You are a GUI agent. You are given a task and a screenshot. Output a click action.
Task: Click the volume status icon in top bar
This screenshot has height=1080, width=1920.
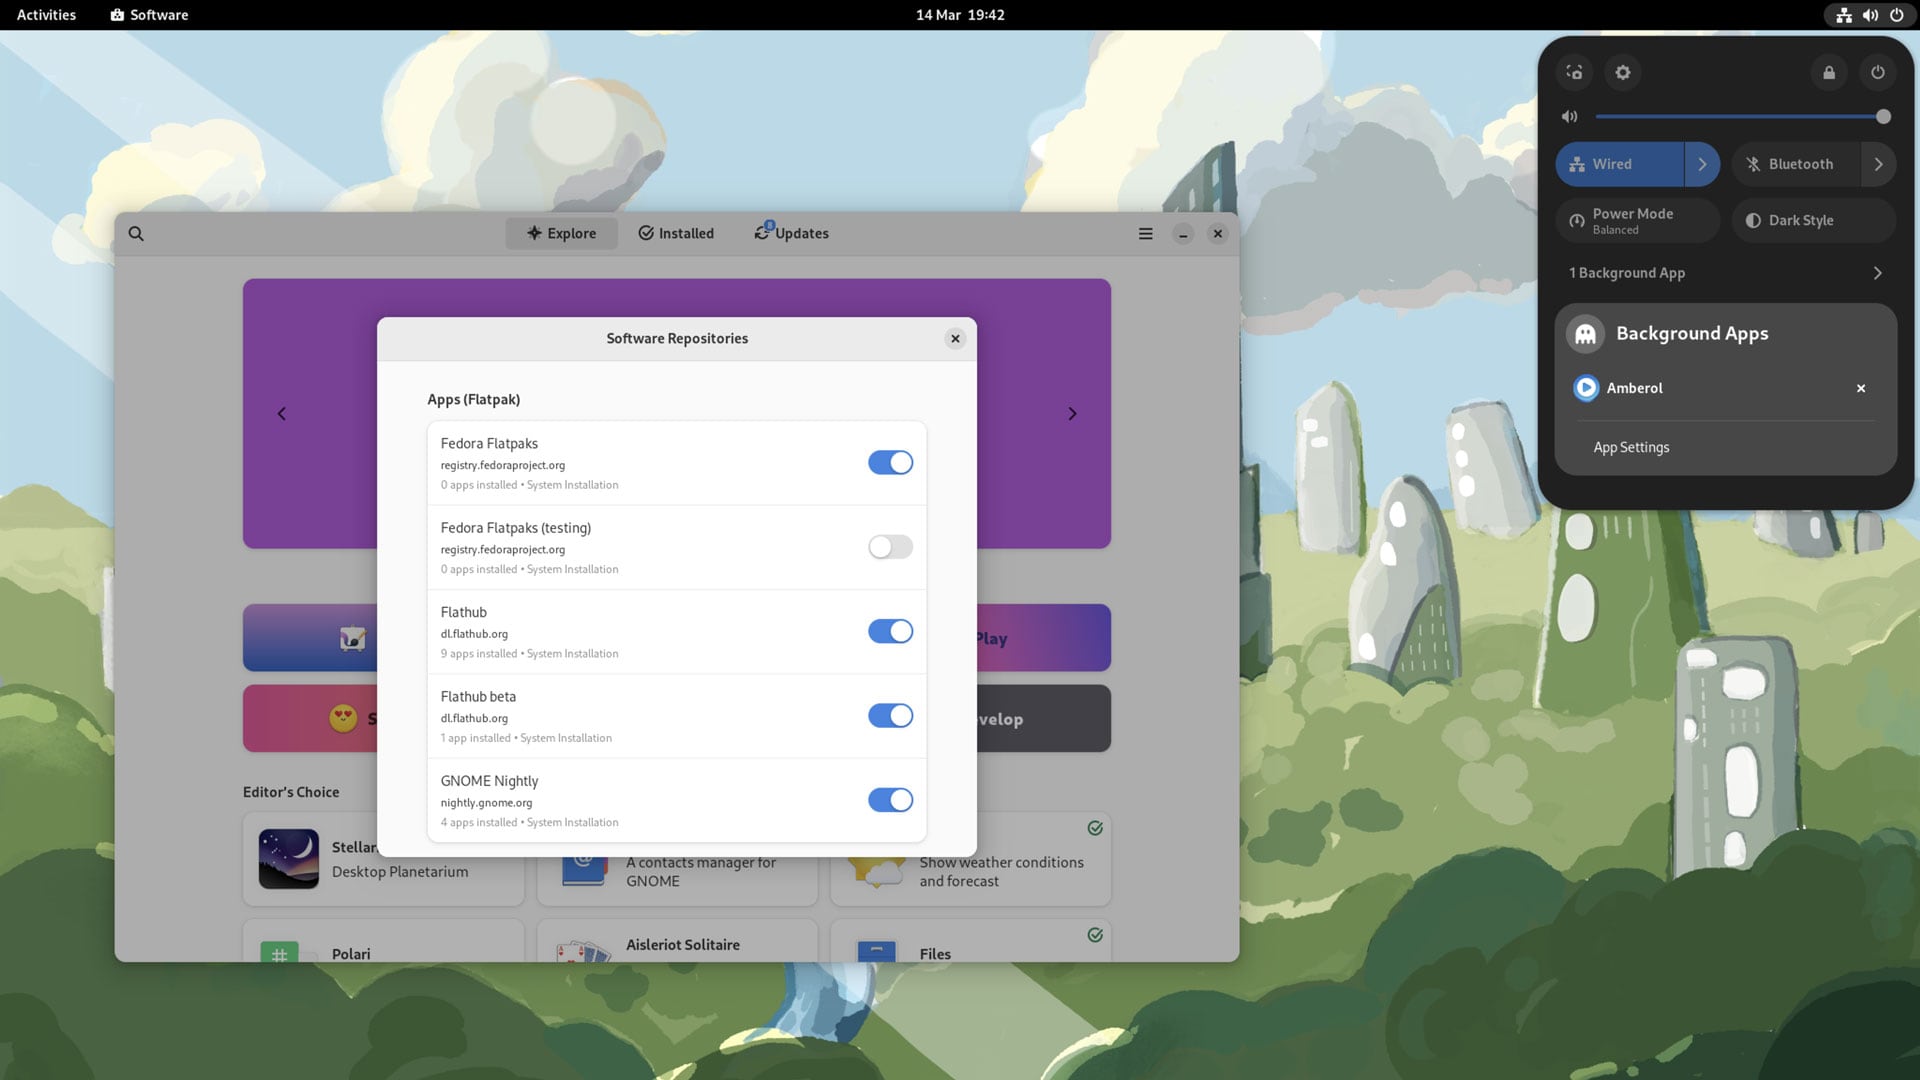[x=1870, y=15]
